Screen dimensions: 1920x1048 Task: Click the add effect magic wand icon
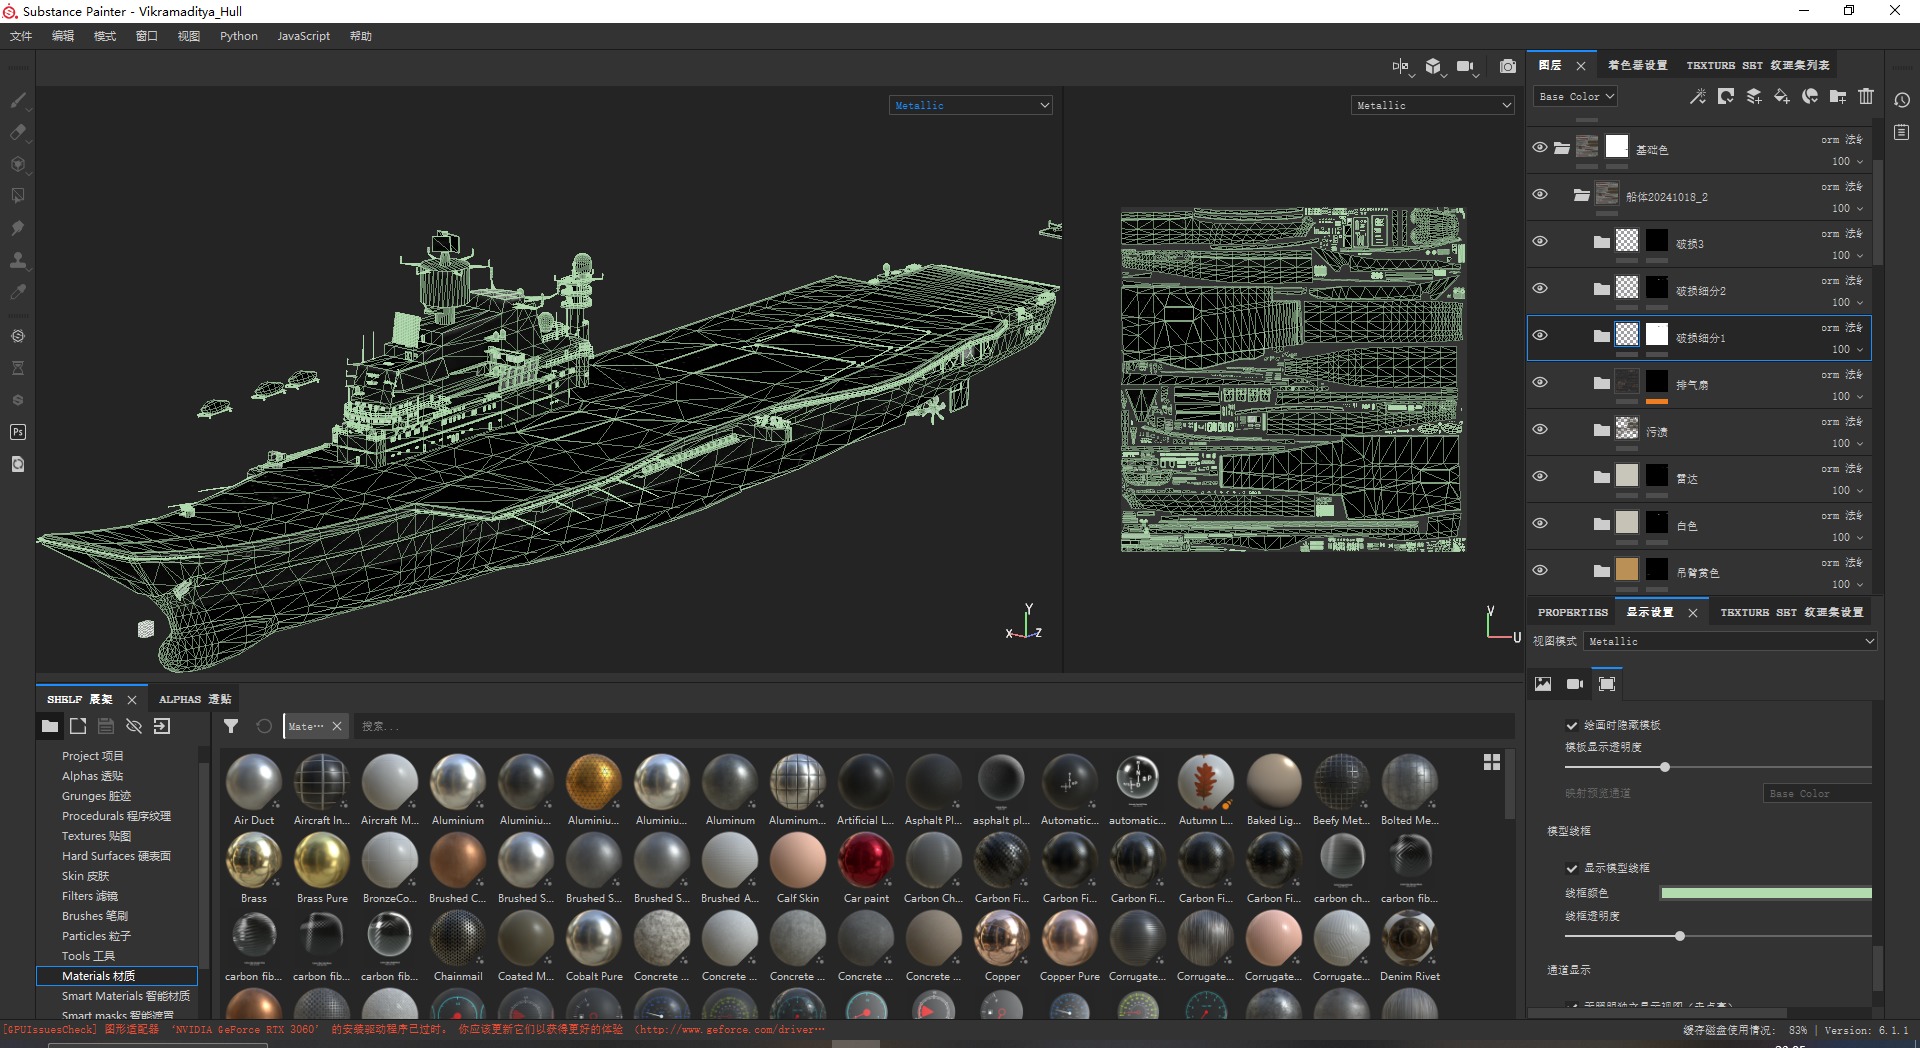coord(1698,96)
